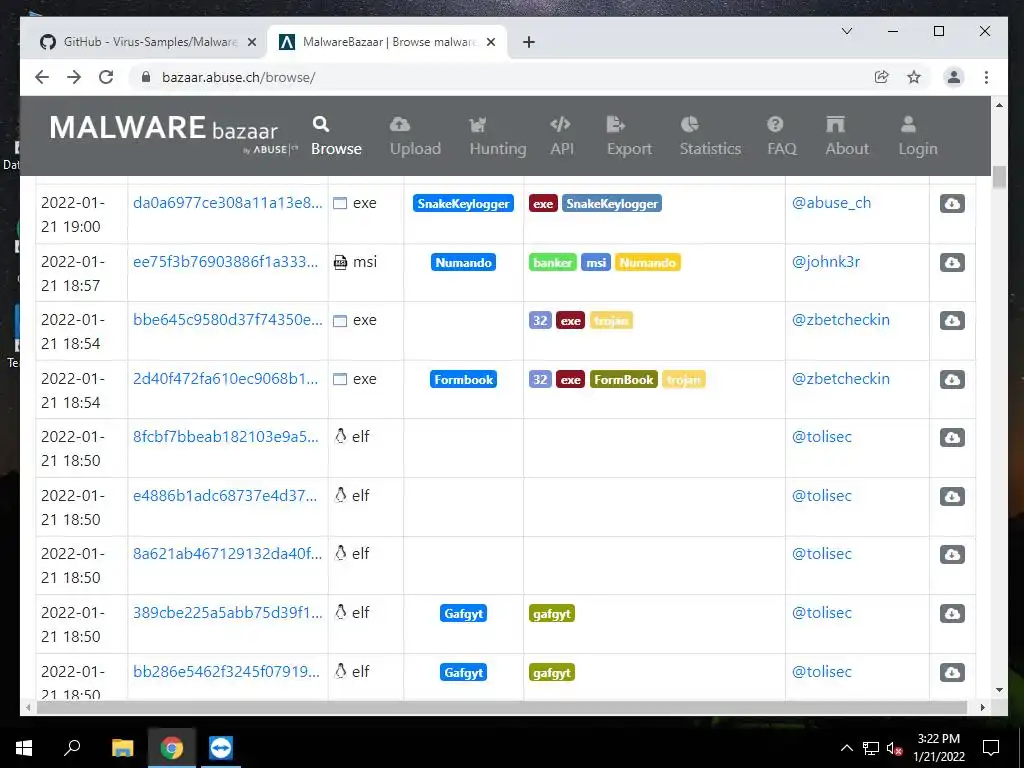
Task: Click the muted volume tray icon
Action: pyautogui.click(x=895, y=748)
